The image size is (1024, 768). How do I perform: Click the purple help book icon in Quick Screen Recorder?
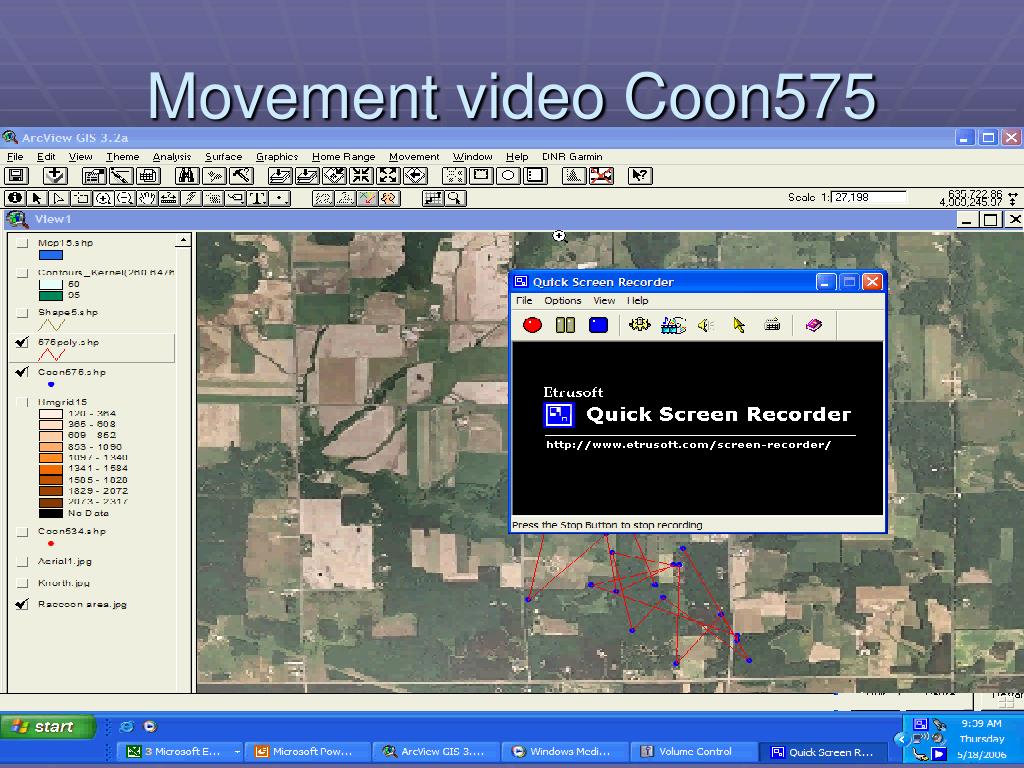coord(813,325)
